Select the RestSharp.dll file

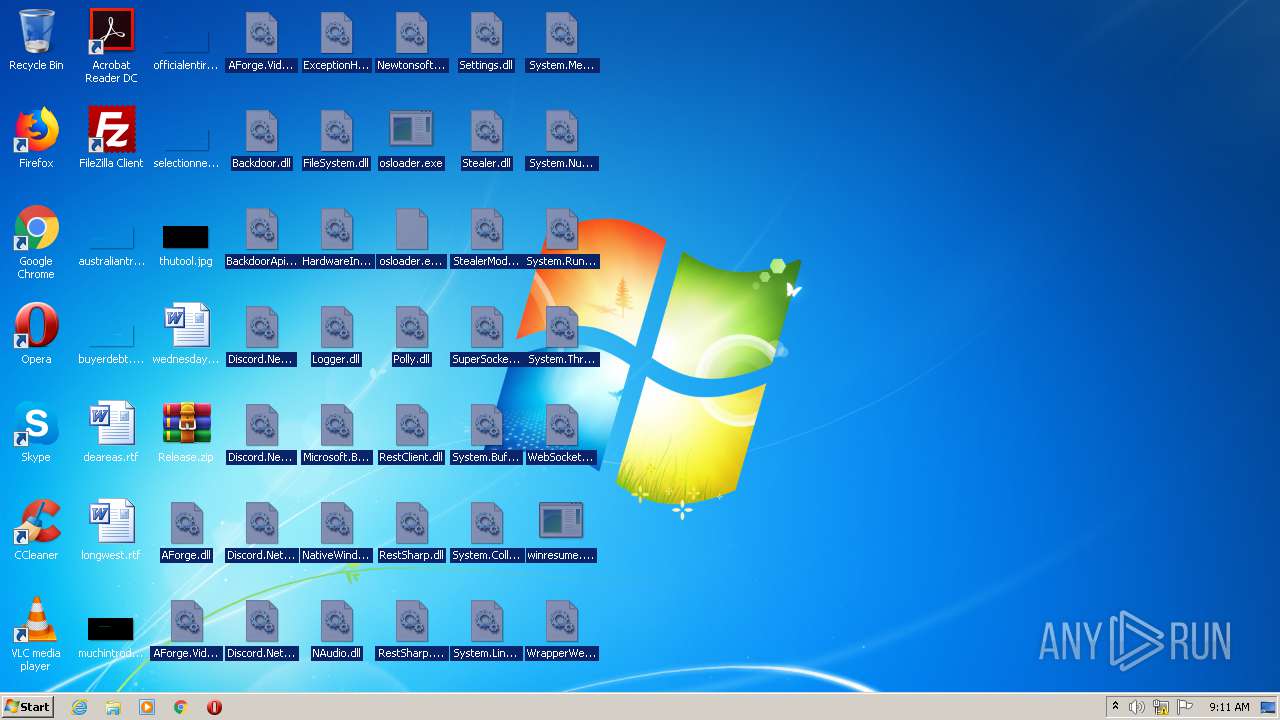[x=411, y=530]
